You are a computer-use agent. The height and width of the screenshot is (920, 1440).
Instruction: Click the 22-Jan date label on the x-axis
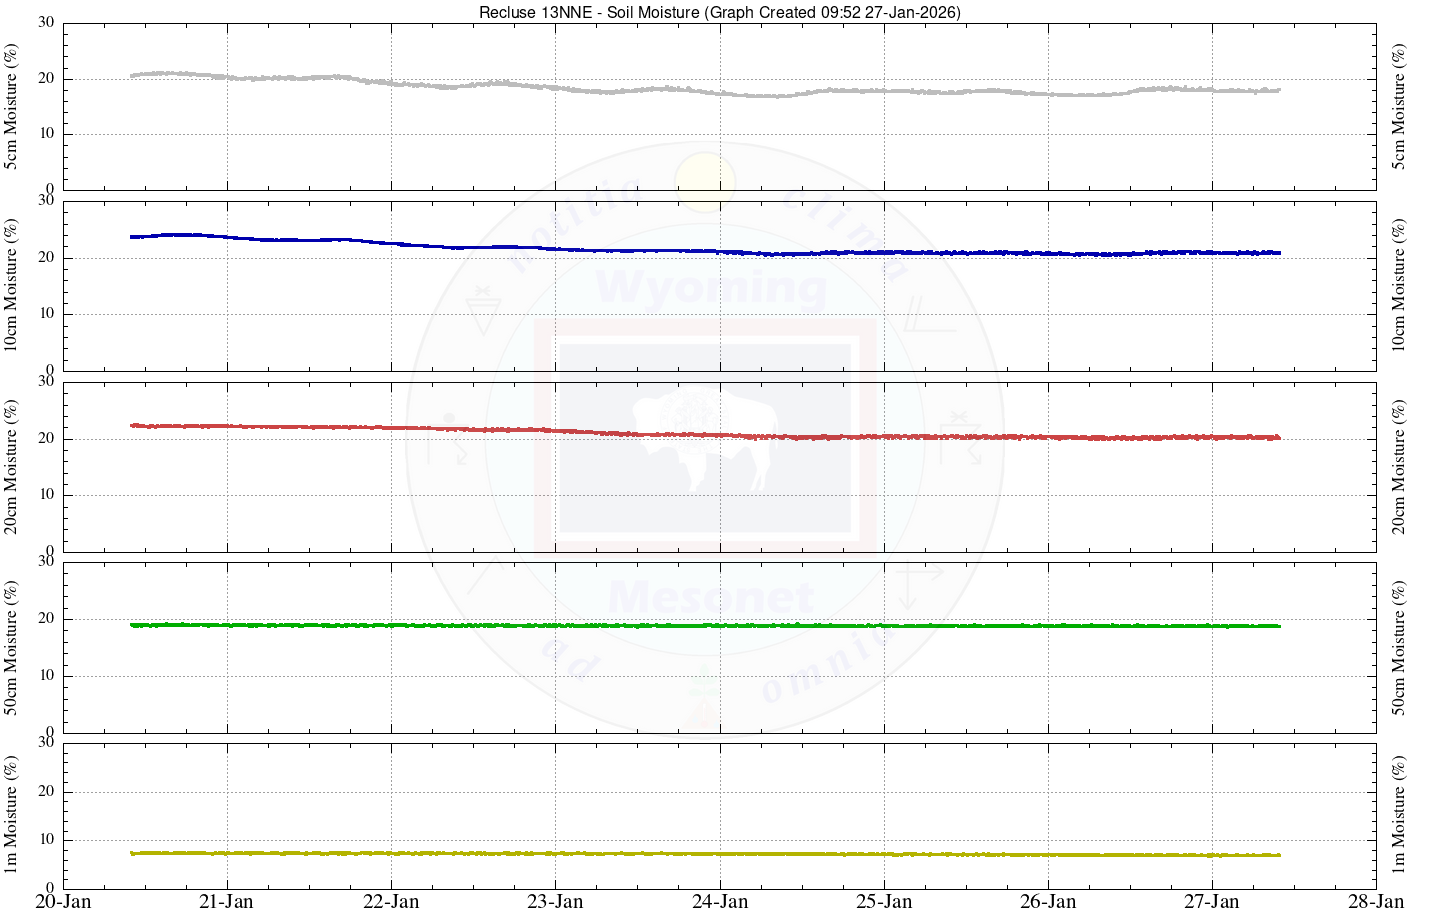point(391,901)
